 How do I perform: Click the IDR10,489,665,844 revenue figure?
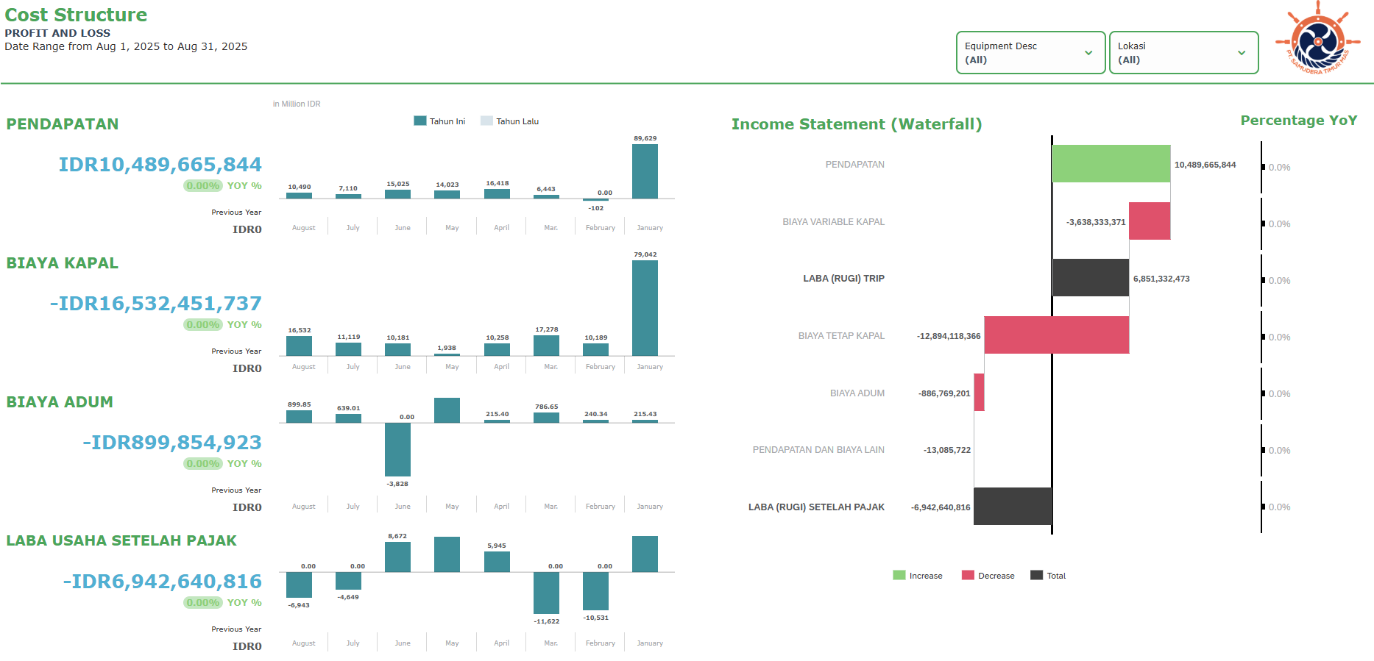pyautogui.click(x=160, y=165)
